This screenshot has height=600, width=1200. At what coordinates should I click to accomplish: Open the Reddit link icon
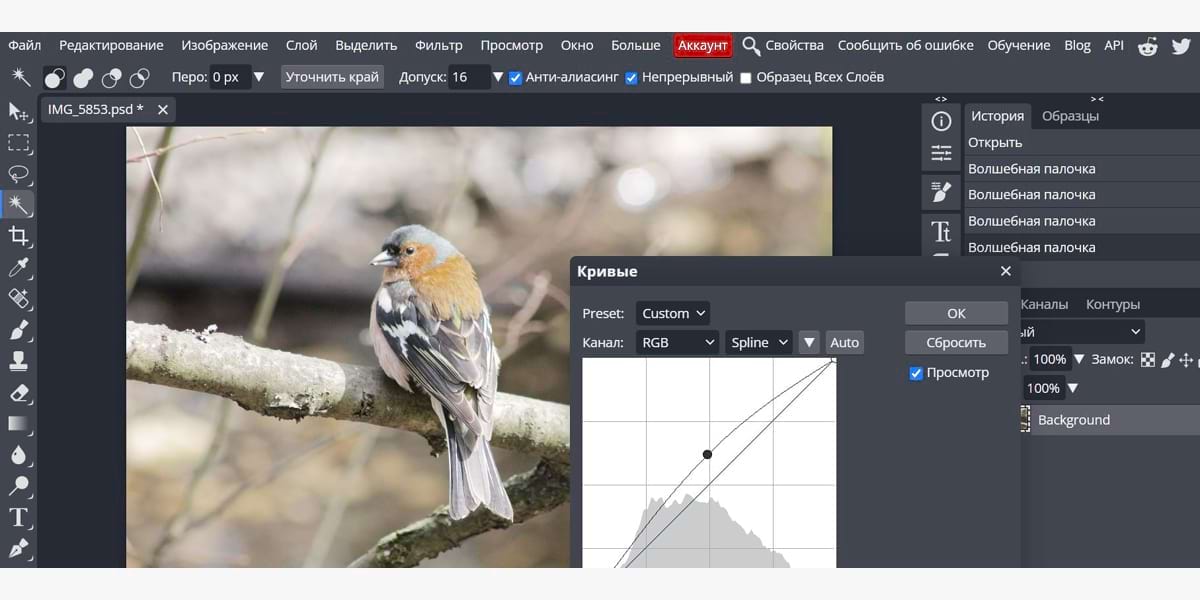pyautogui.click(x=1148, y=46)
